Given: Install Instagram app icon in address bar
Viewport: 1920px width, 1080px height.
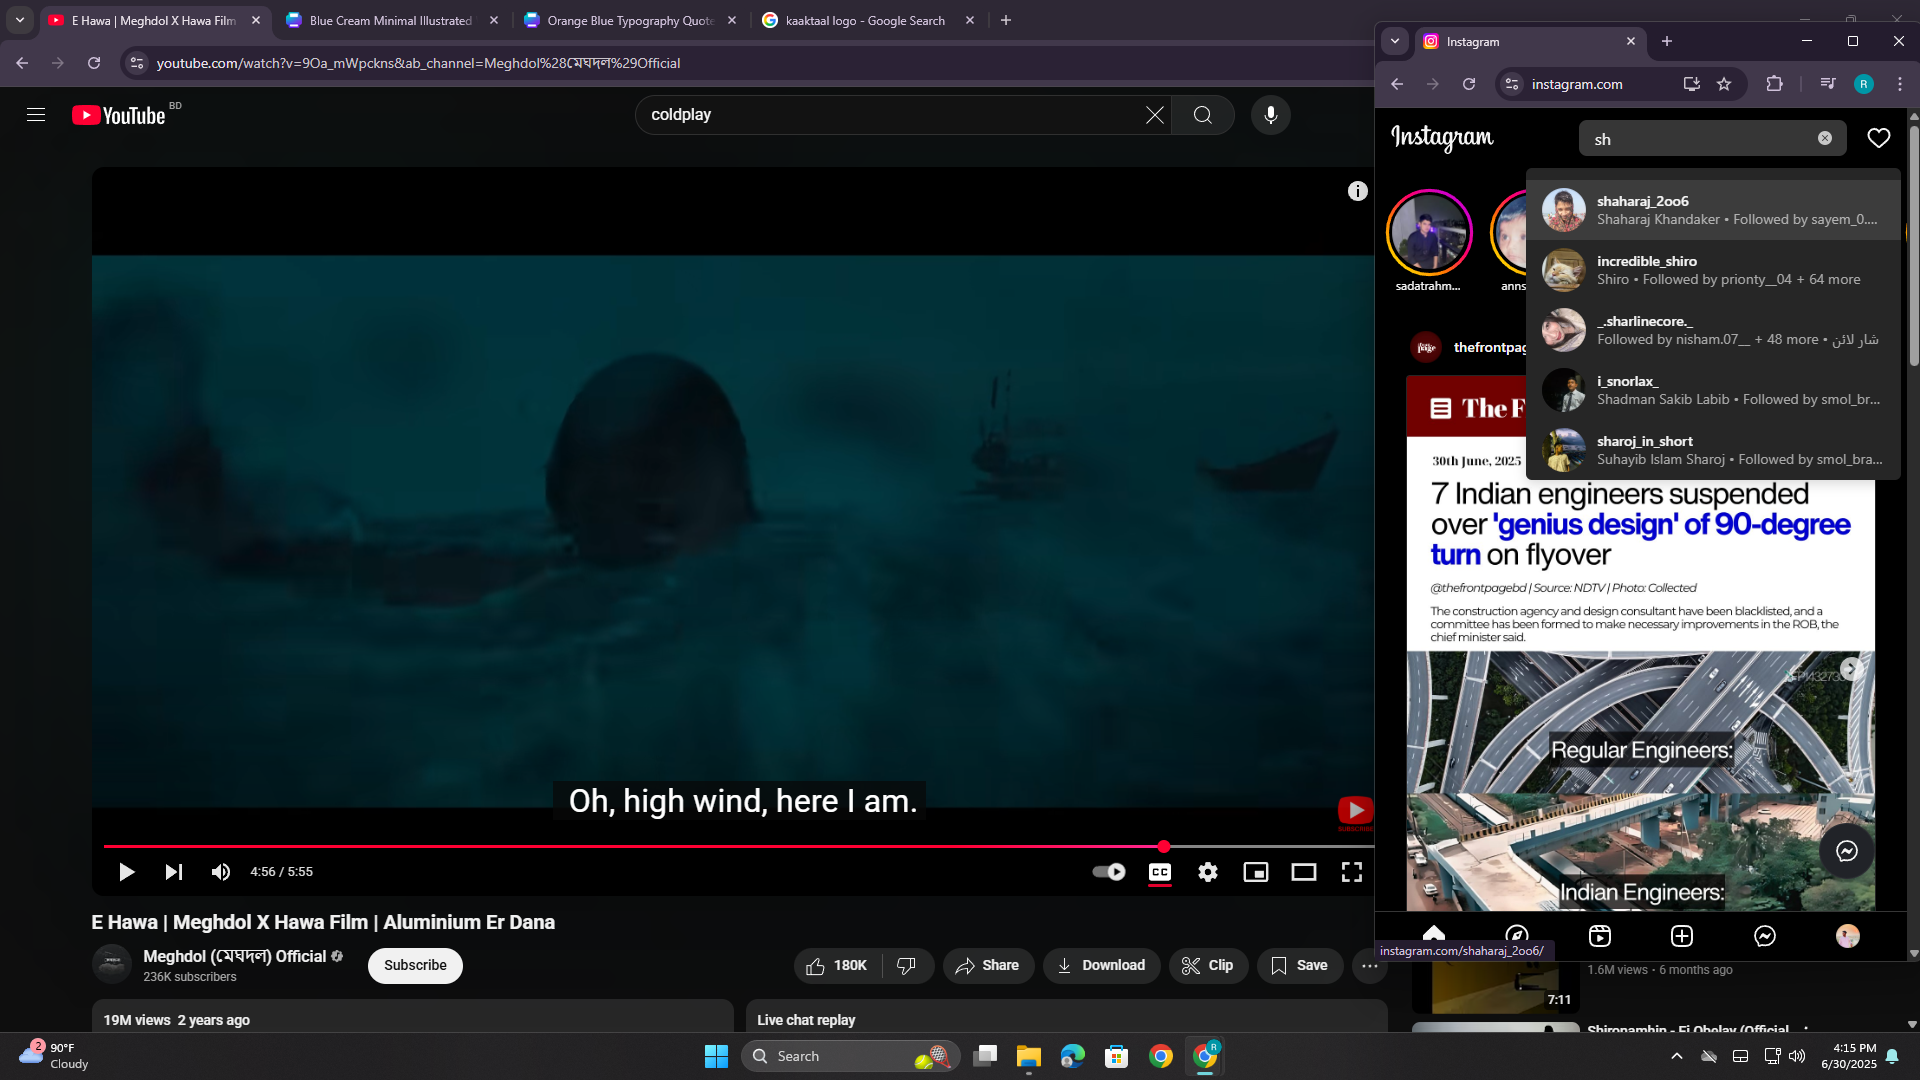Looking at the screenshot, I should click(x=1692, y=84).
